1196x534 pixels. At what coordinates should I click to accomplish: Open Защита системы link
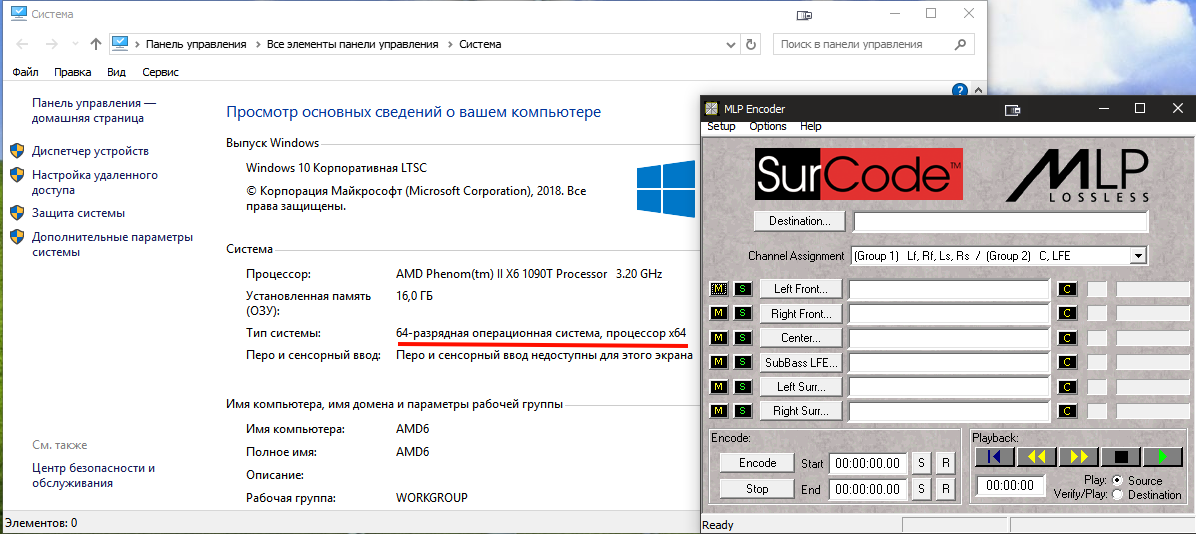[79, 214]
